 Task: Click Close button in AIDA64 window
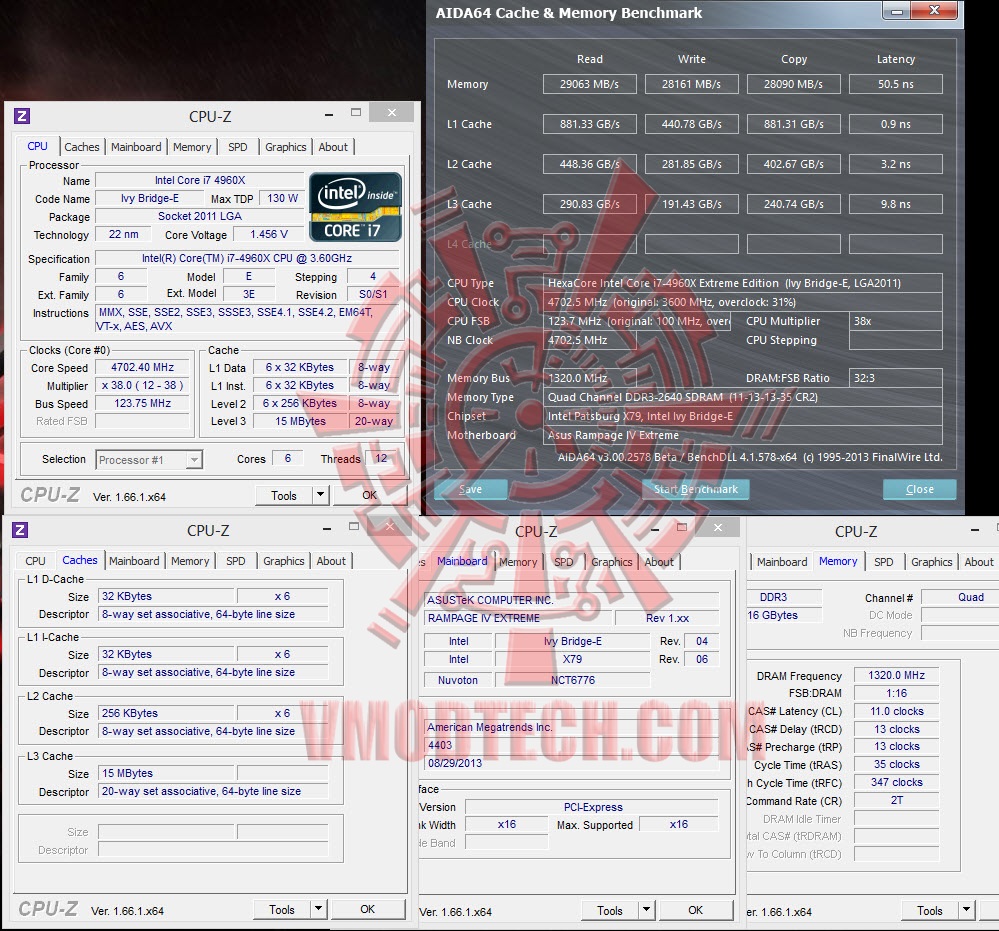point(919,489)
